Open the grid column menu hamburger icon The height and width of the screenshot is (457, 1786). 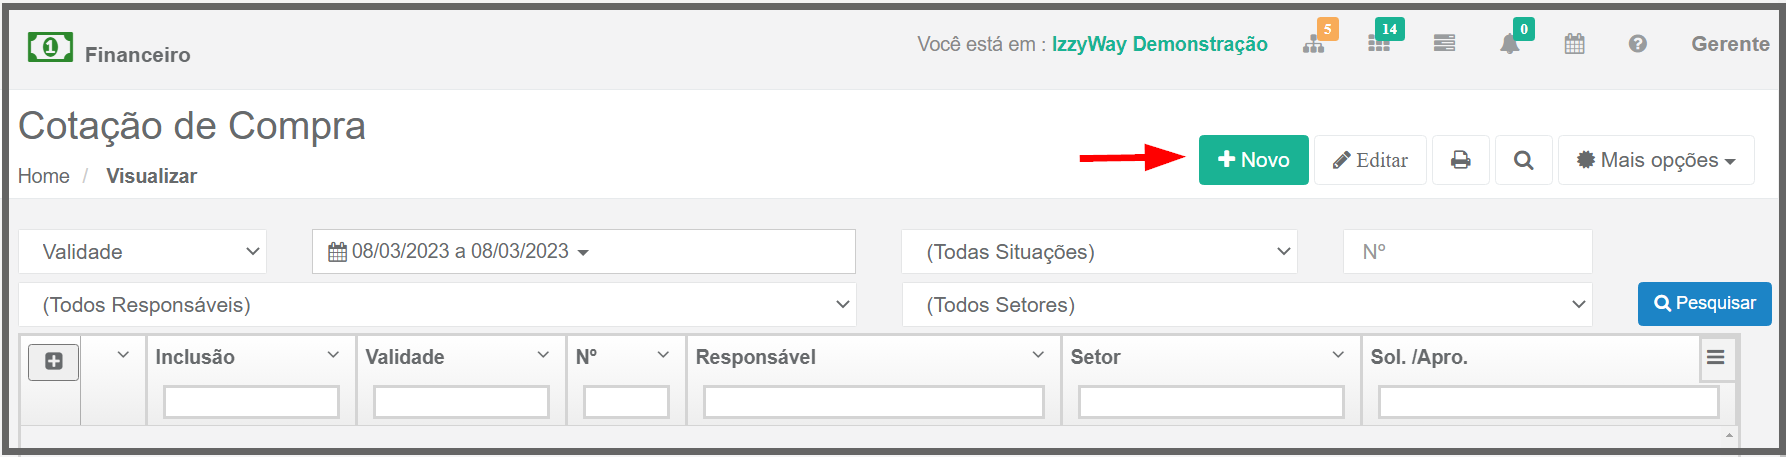1715,358
